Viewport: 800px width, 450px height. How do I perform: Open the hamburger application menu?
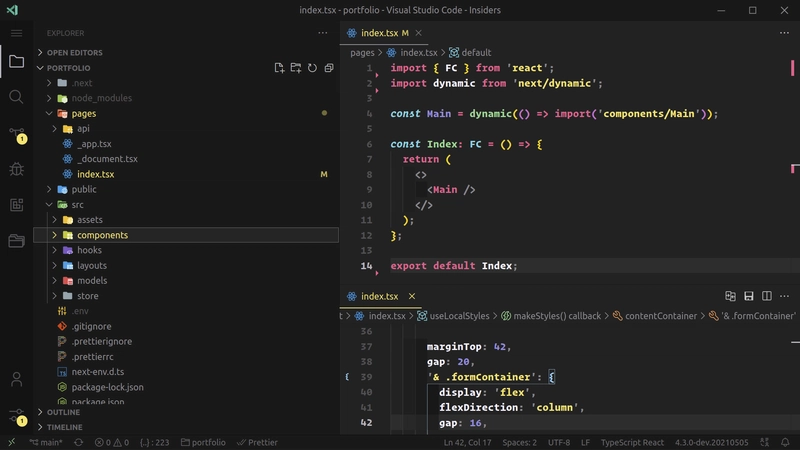16,33
